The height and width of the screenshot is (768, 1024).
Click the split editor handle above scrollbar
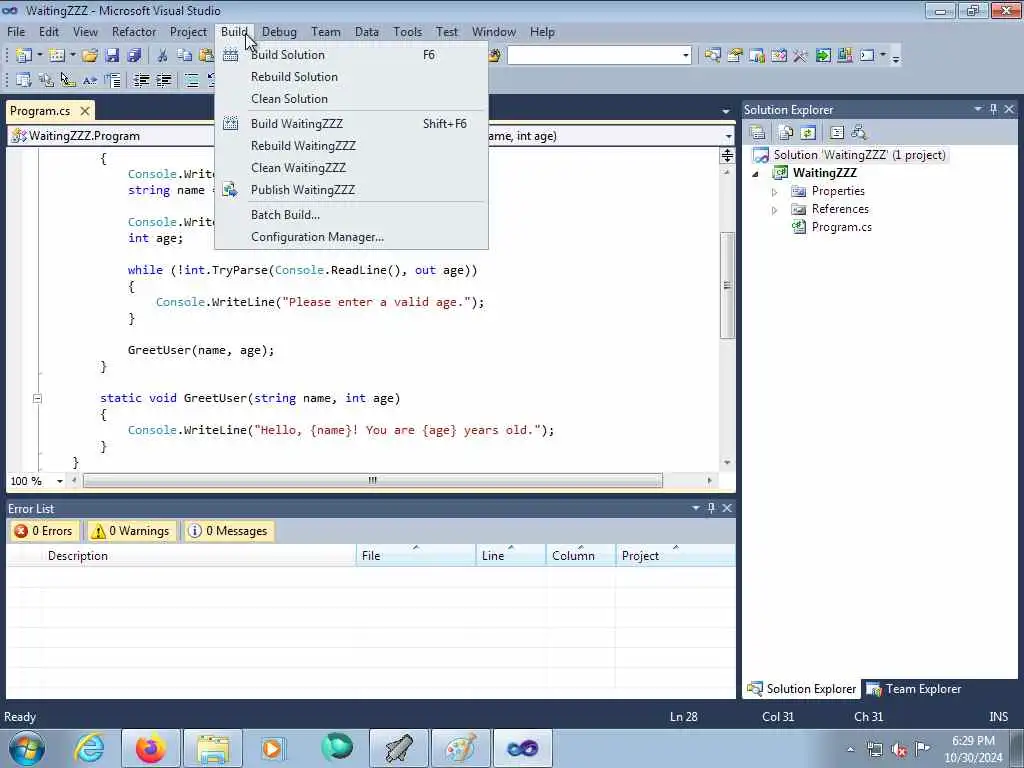(727, 155)
